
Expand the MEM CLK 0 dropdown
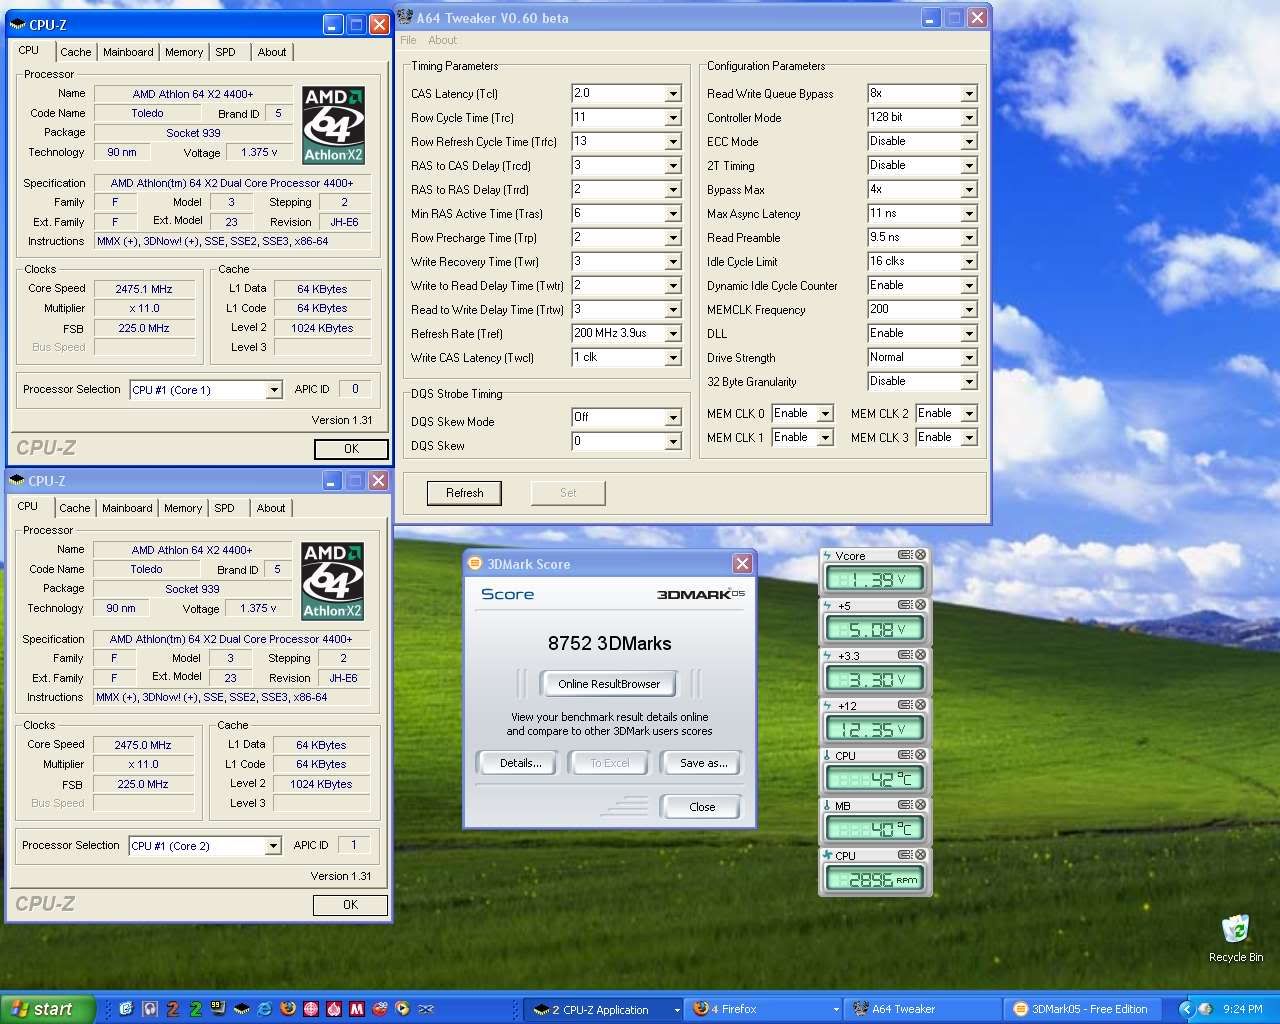tap(825, 414)
